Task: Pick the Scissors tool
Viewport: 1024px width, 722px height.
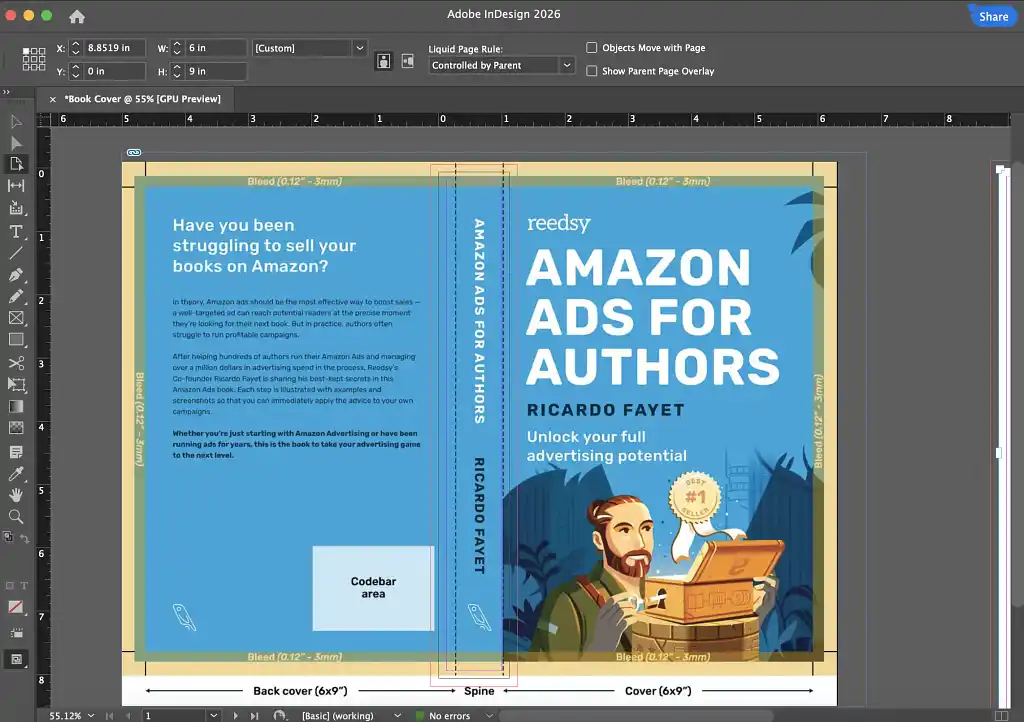Action: click(x=16, y=363)
